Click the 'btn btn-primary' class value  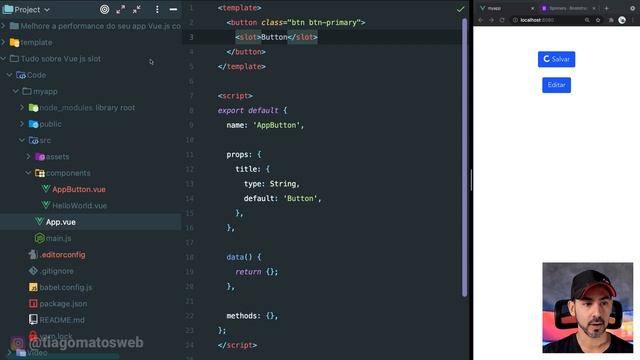[323, 22]
